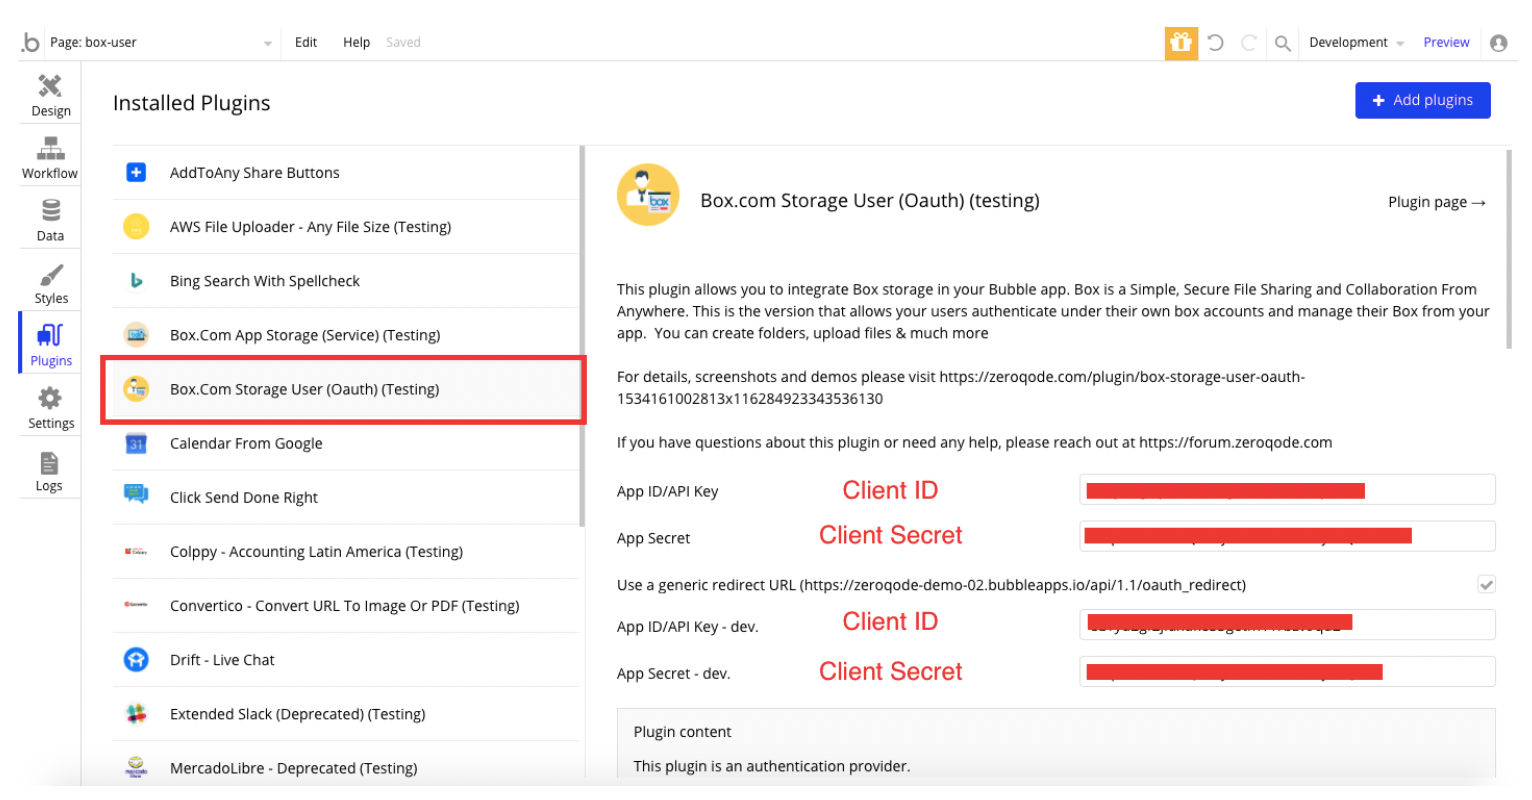The height and width of the screenshot is (800, 1532).
Task: Select Extended Slack (Deprecated) plugin
Action: pos(346,714)
